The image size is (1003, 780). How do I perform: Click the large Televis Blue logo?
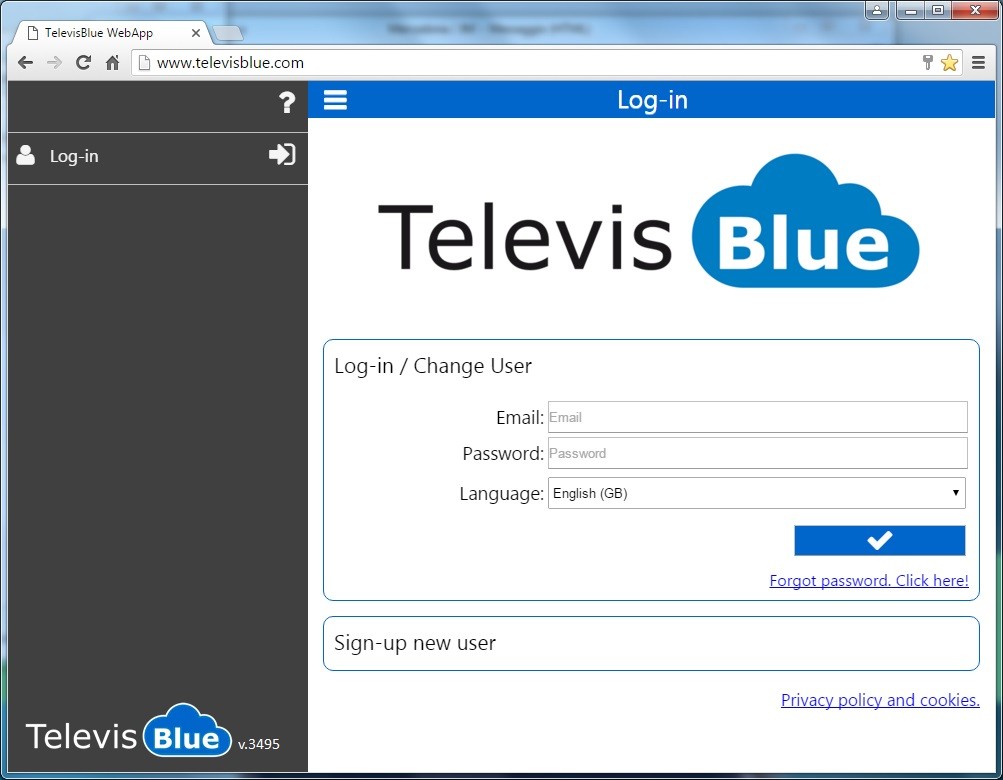pos(649,221)
